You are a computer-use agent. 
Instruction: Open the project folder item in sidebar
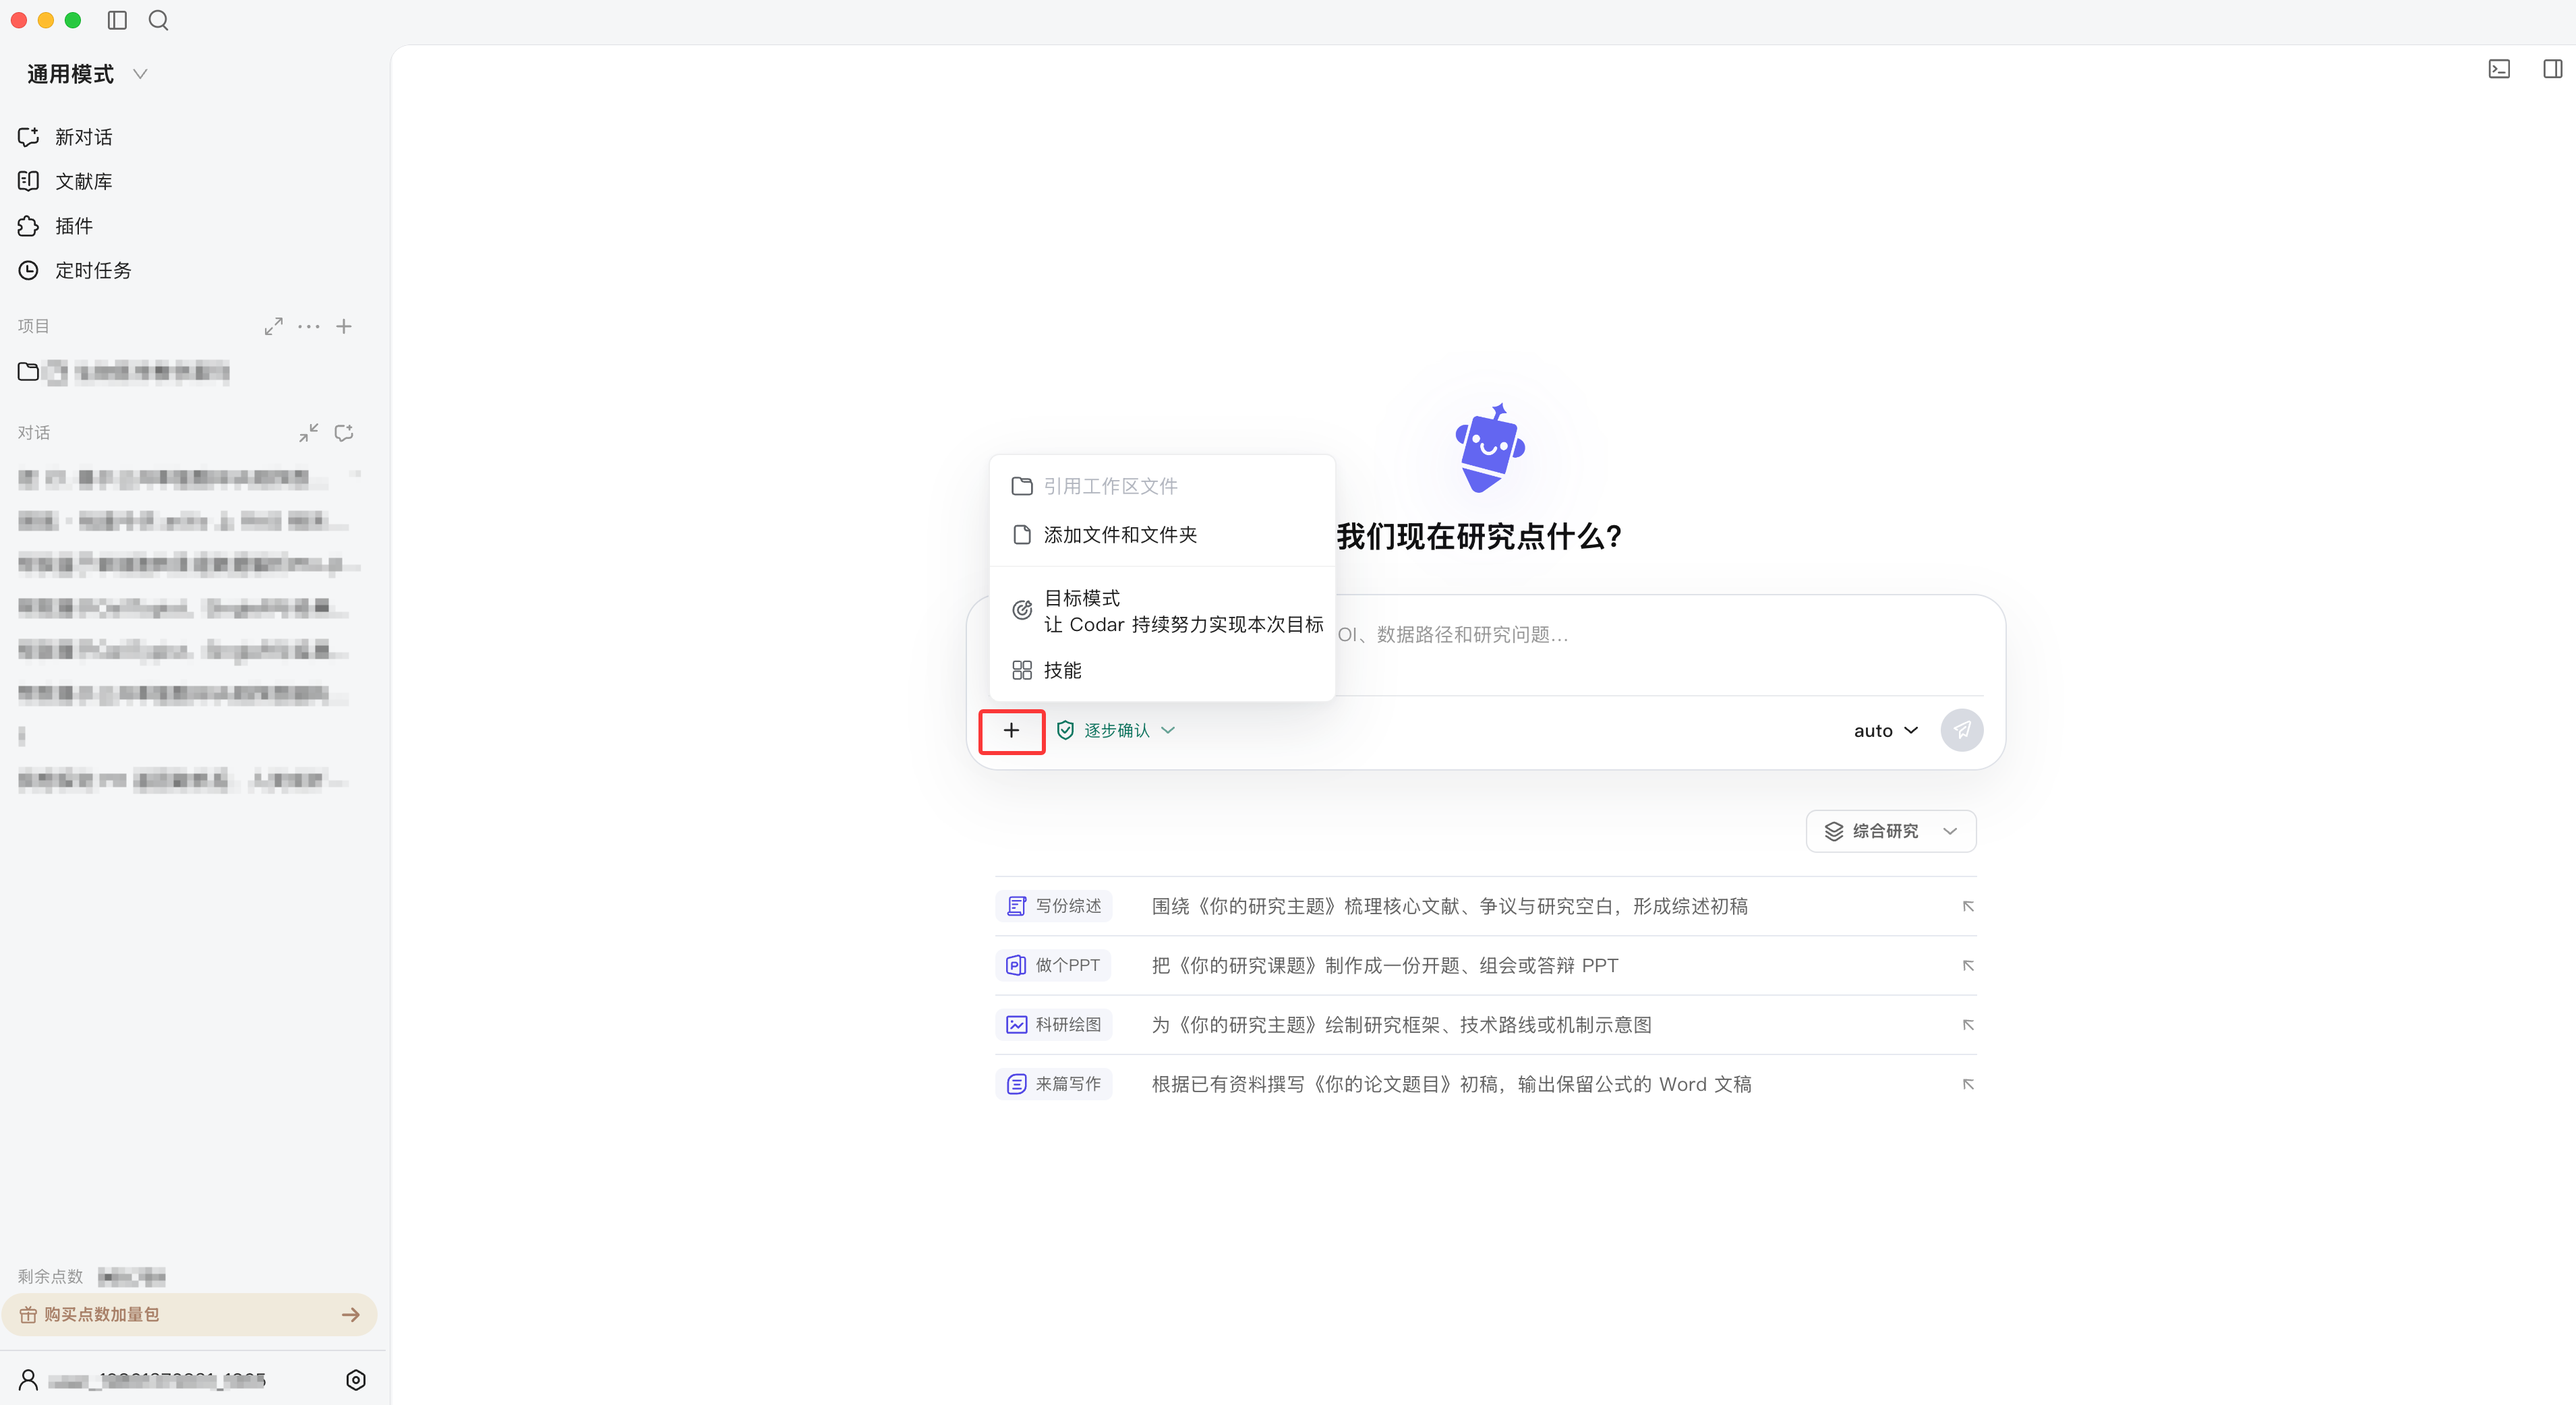click(125, 372)
